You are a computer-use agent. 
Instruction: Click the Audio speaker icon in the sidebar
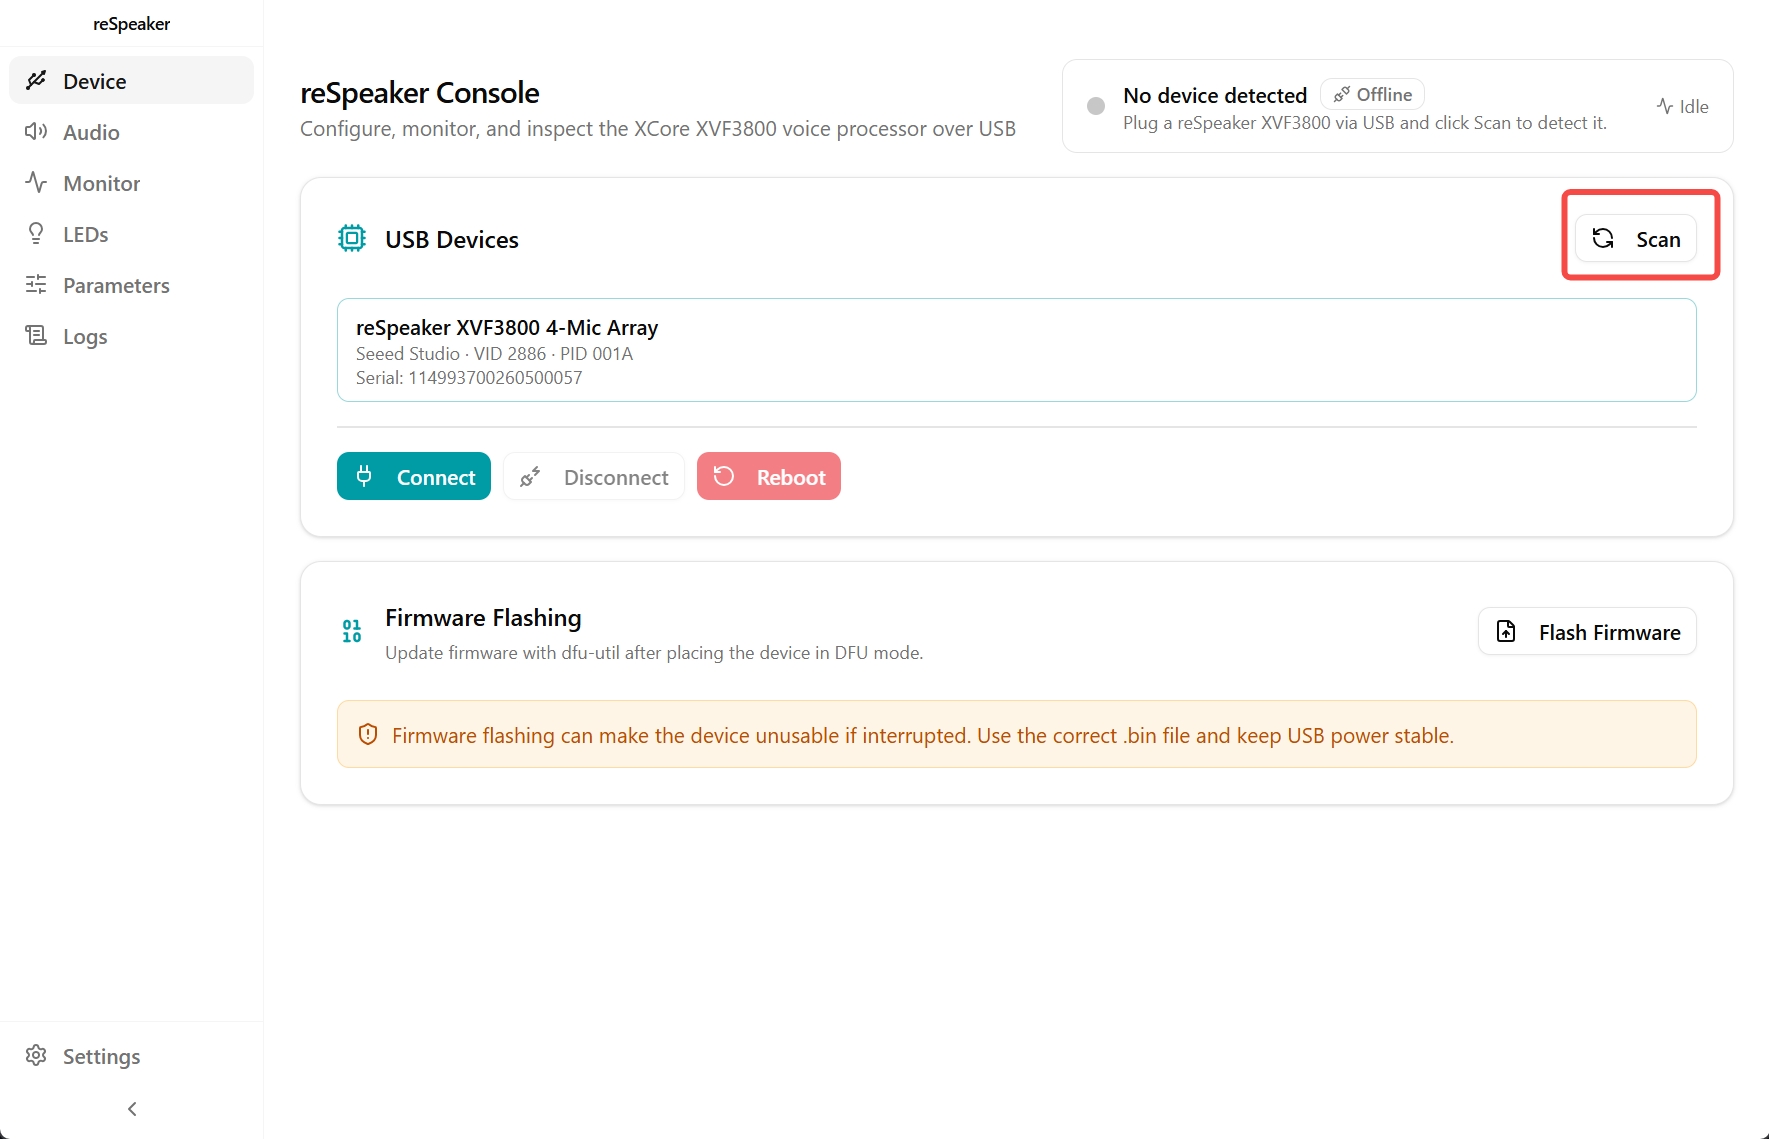[x=36, y=132]
